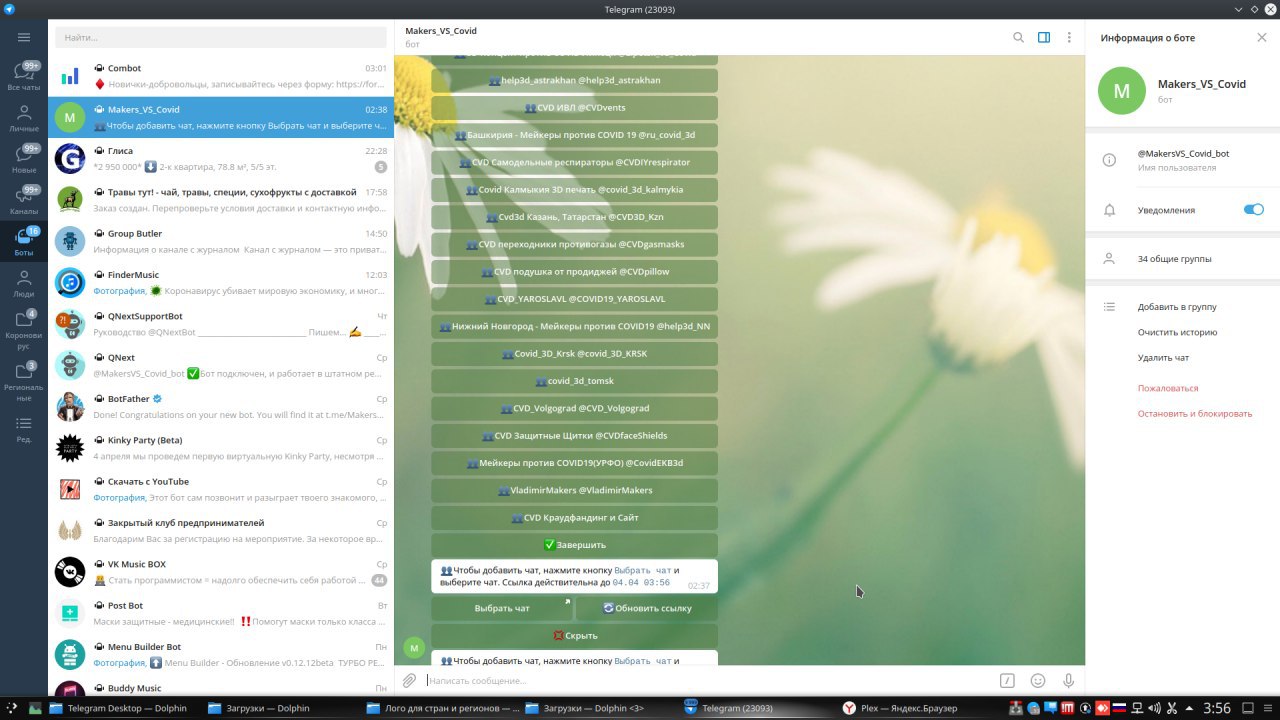Click 'Остановить и блокировать'
This screenshot has width=1280, height=720.
point(1194,413)
